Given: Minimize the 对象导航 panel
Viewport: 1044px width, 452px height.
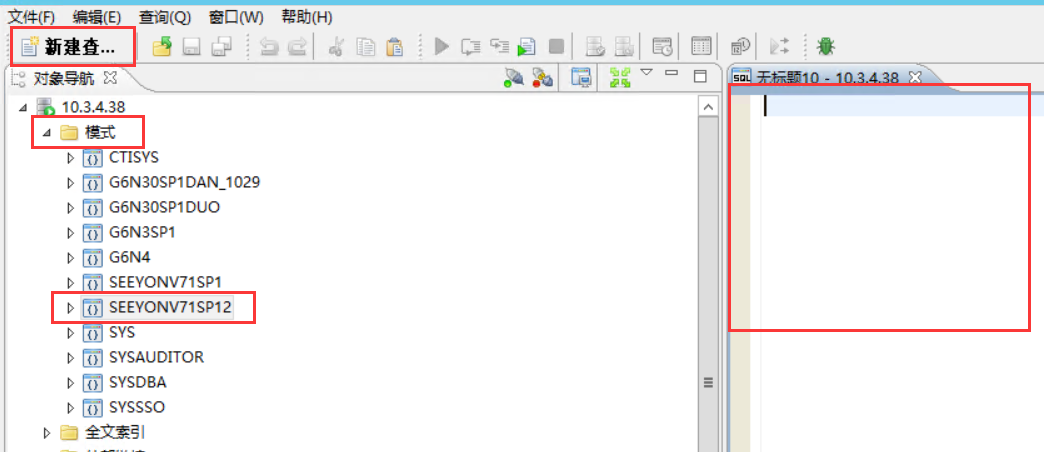Looking at the screenshot, I should pos(672,73).
